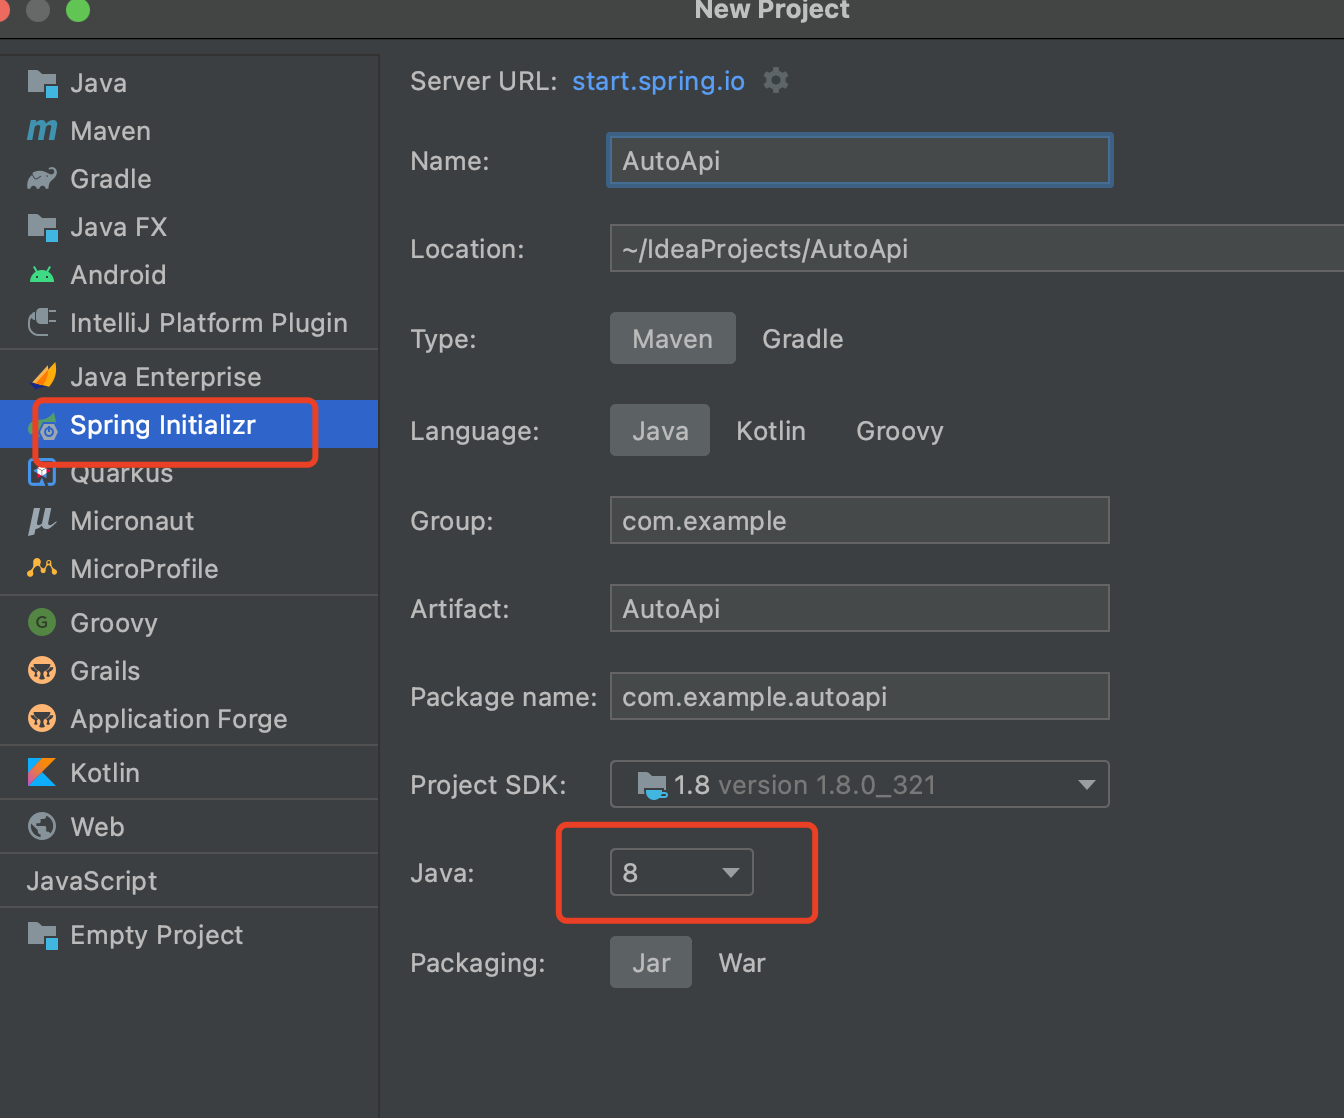Select Java in the project type list
1344x1118 pixels.
point(189,83)
